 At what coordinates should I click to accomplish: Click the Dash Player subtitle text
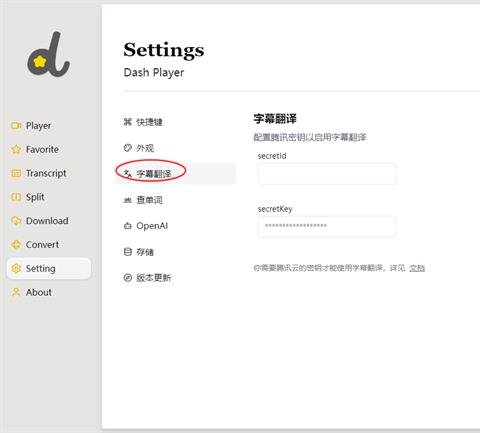(154, 73)
